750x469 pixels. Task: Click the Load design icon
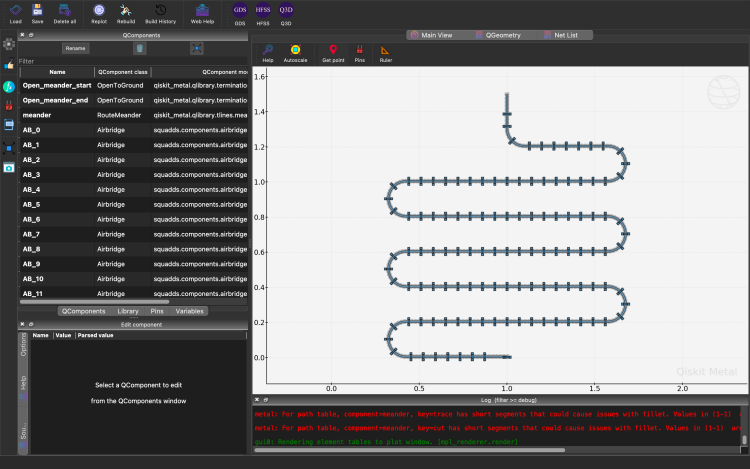(x=15, y=14)
